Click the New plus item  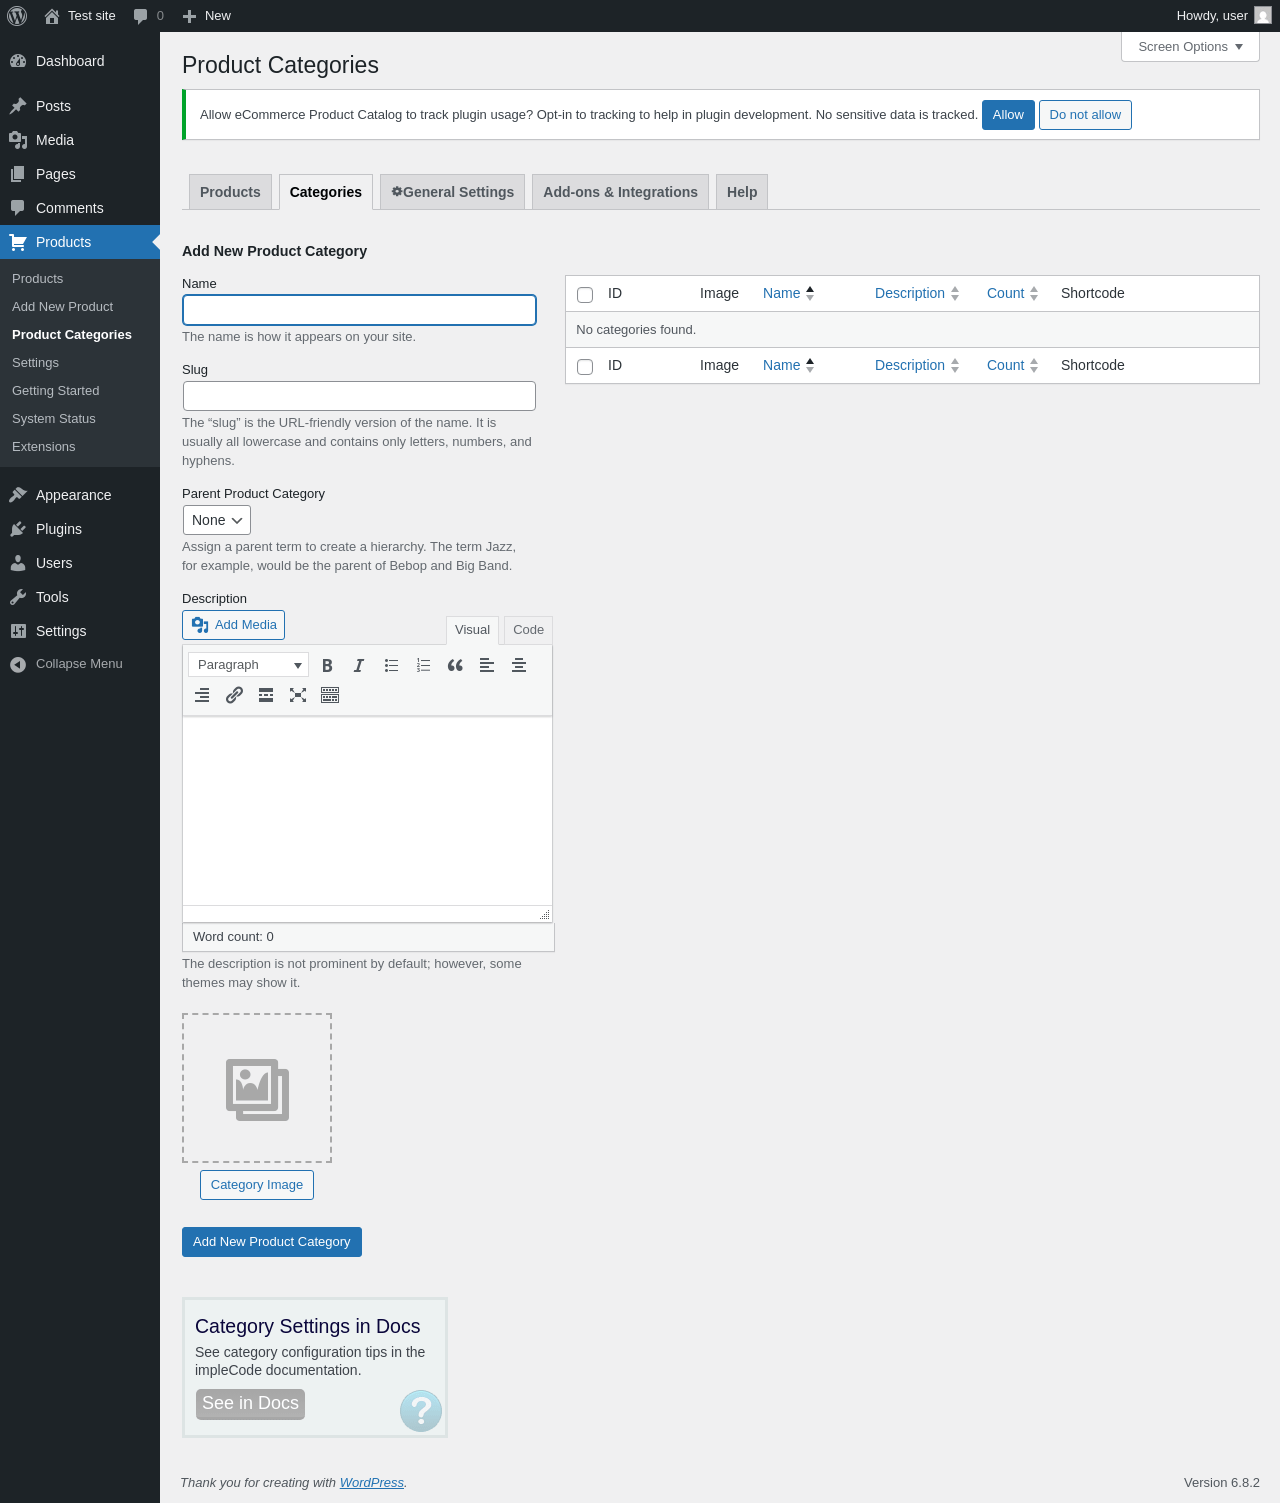[x=207, y=16]
